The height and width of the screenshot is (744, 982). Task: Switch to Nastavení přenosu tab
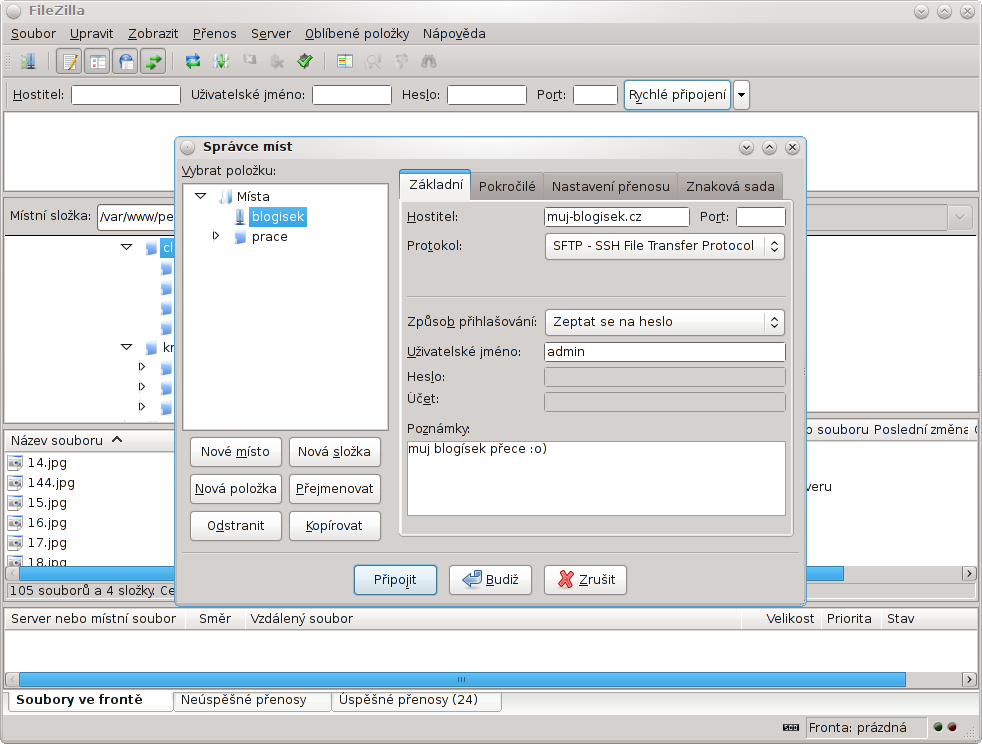coord(611,186)
